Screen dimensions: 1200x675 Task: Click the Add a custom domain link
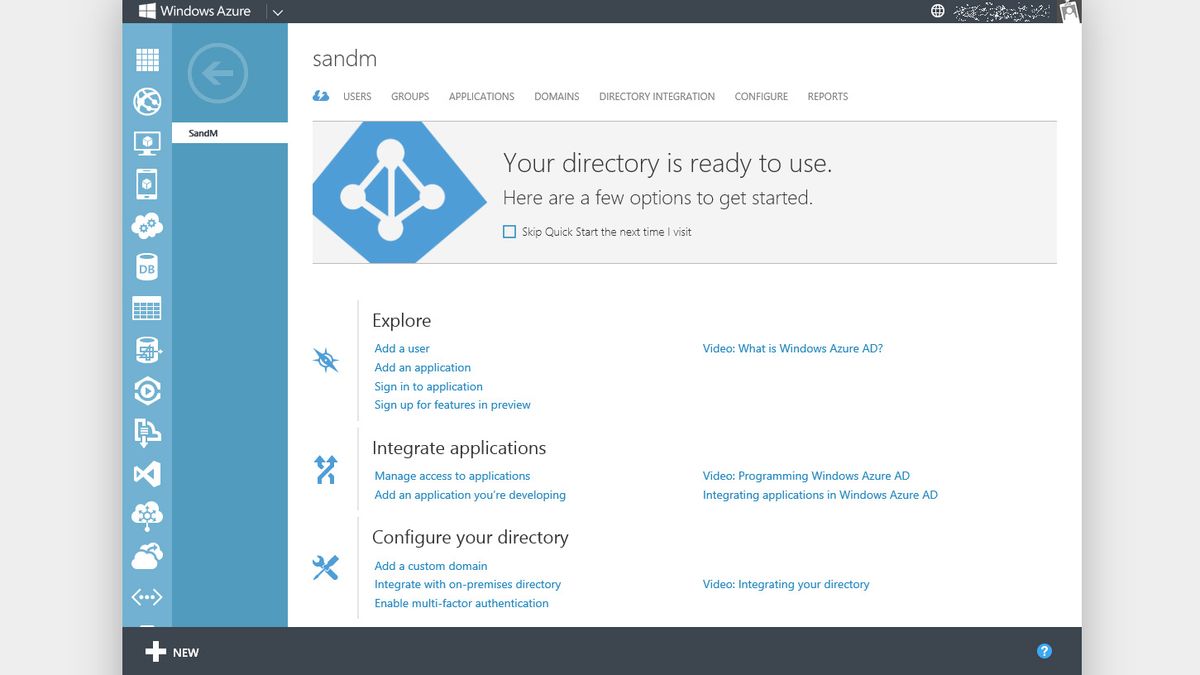tap(431, 565)
